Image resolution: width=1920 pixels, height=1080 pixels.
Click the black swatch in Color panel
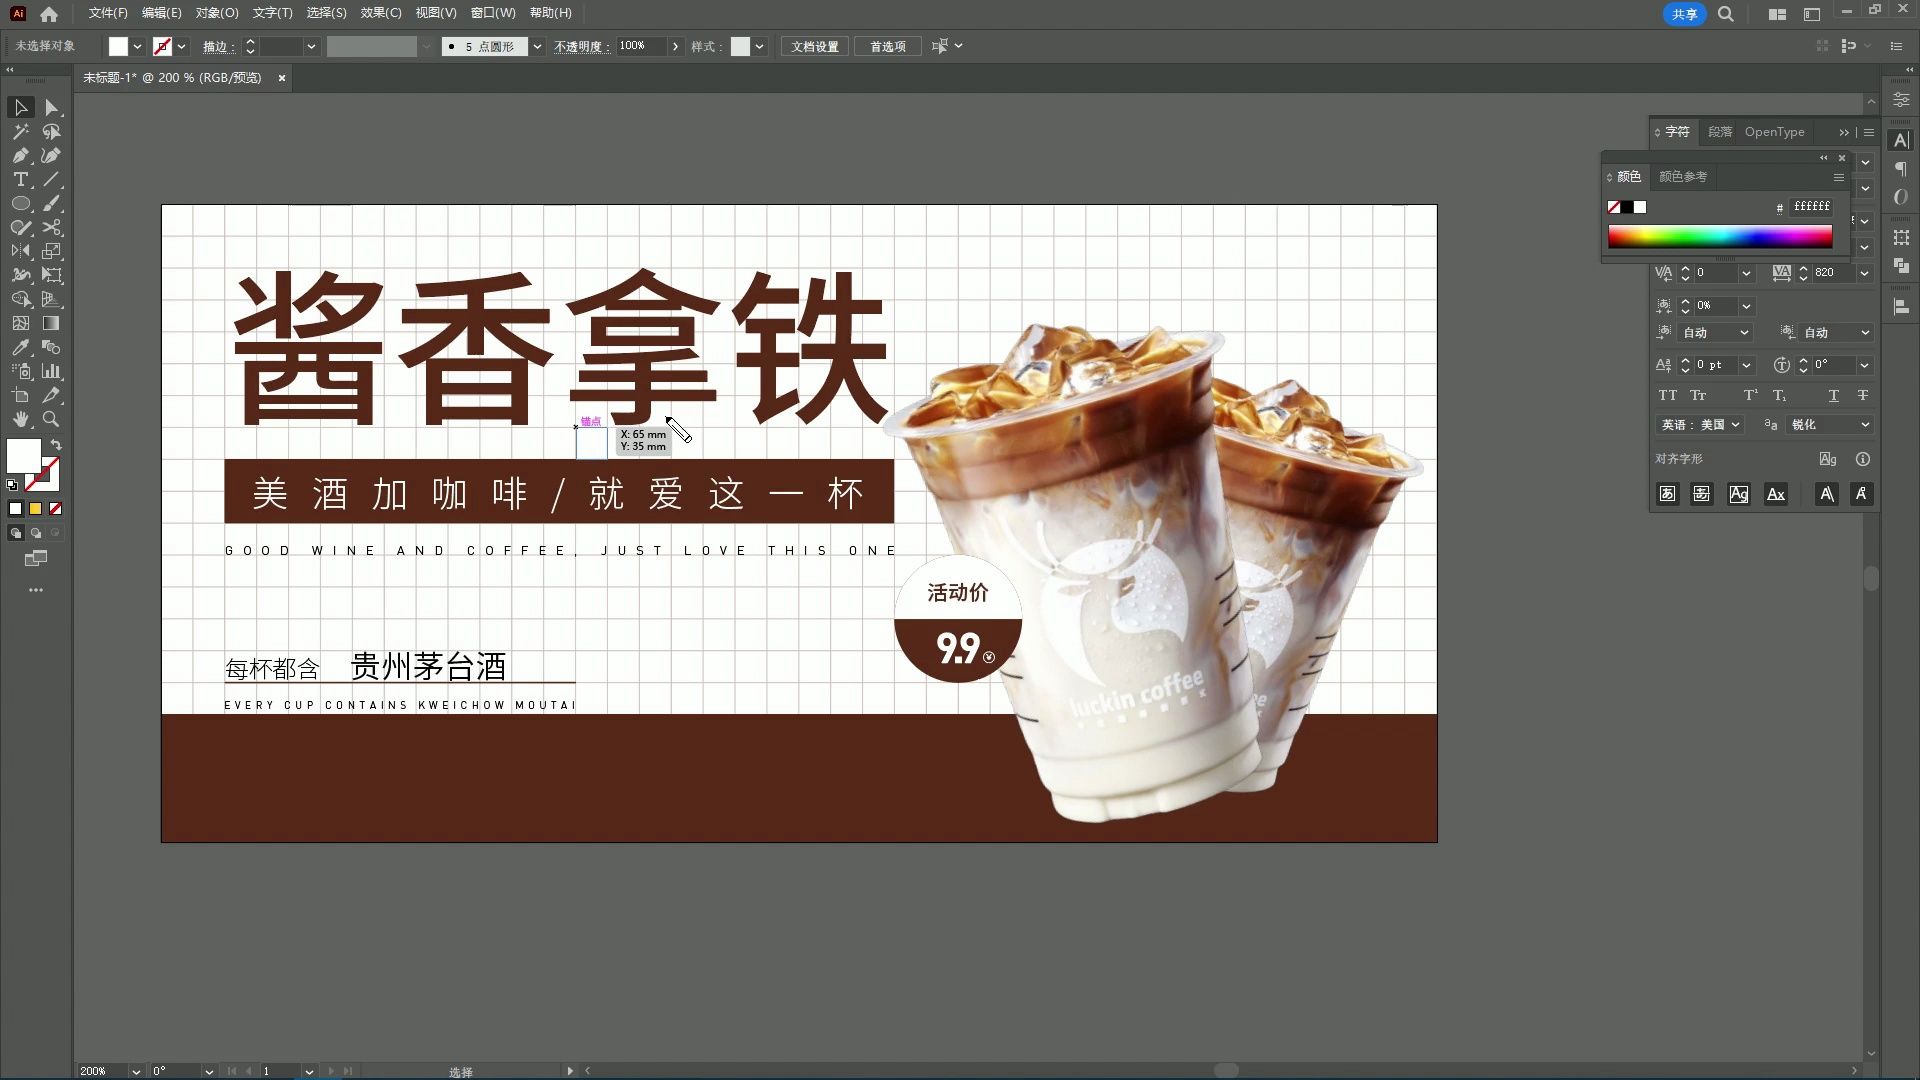tap(1627, 207)
